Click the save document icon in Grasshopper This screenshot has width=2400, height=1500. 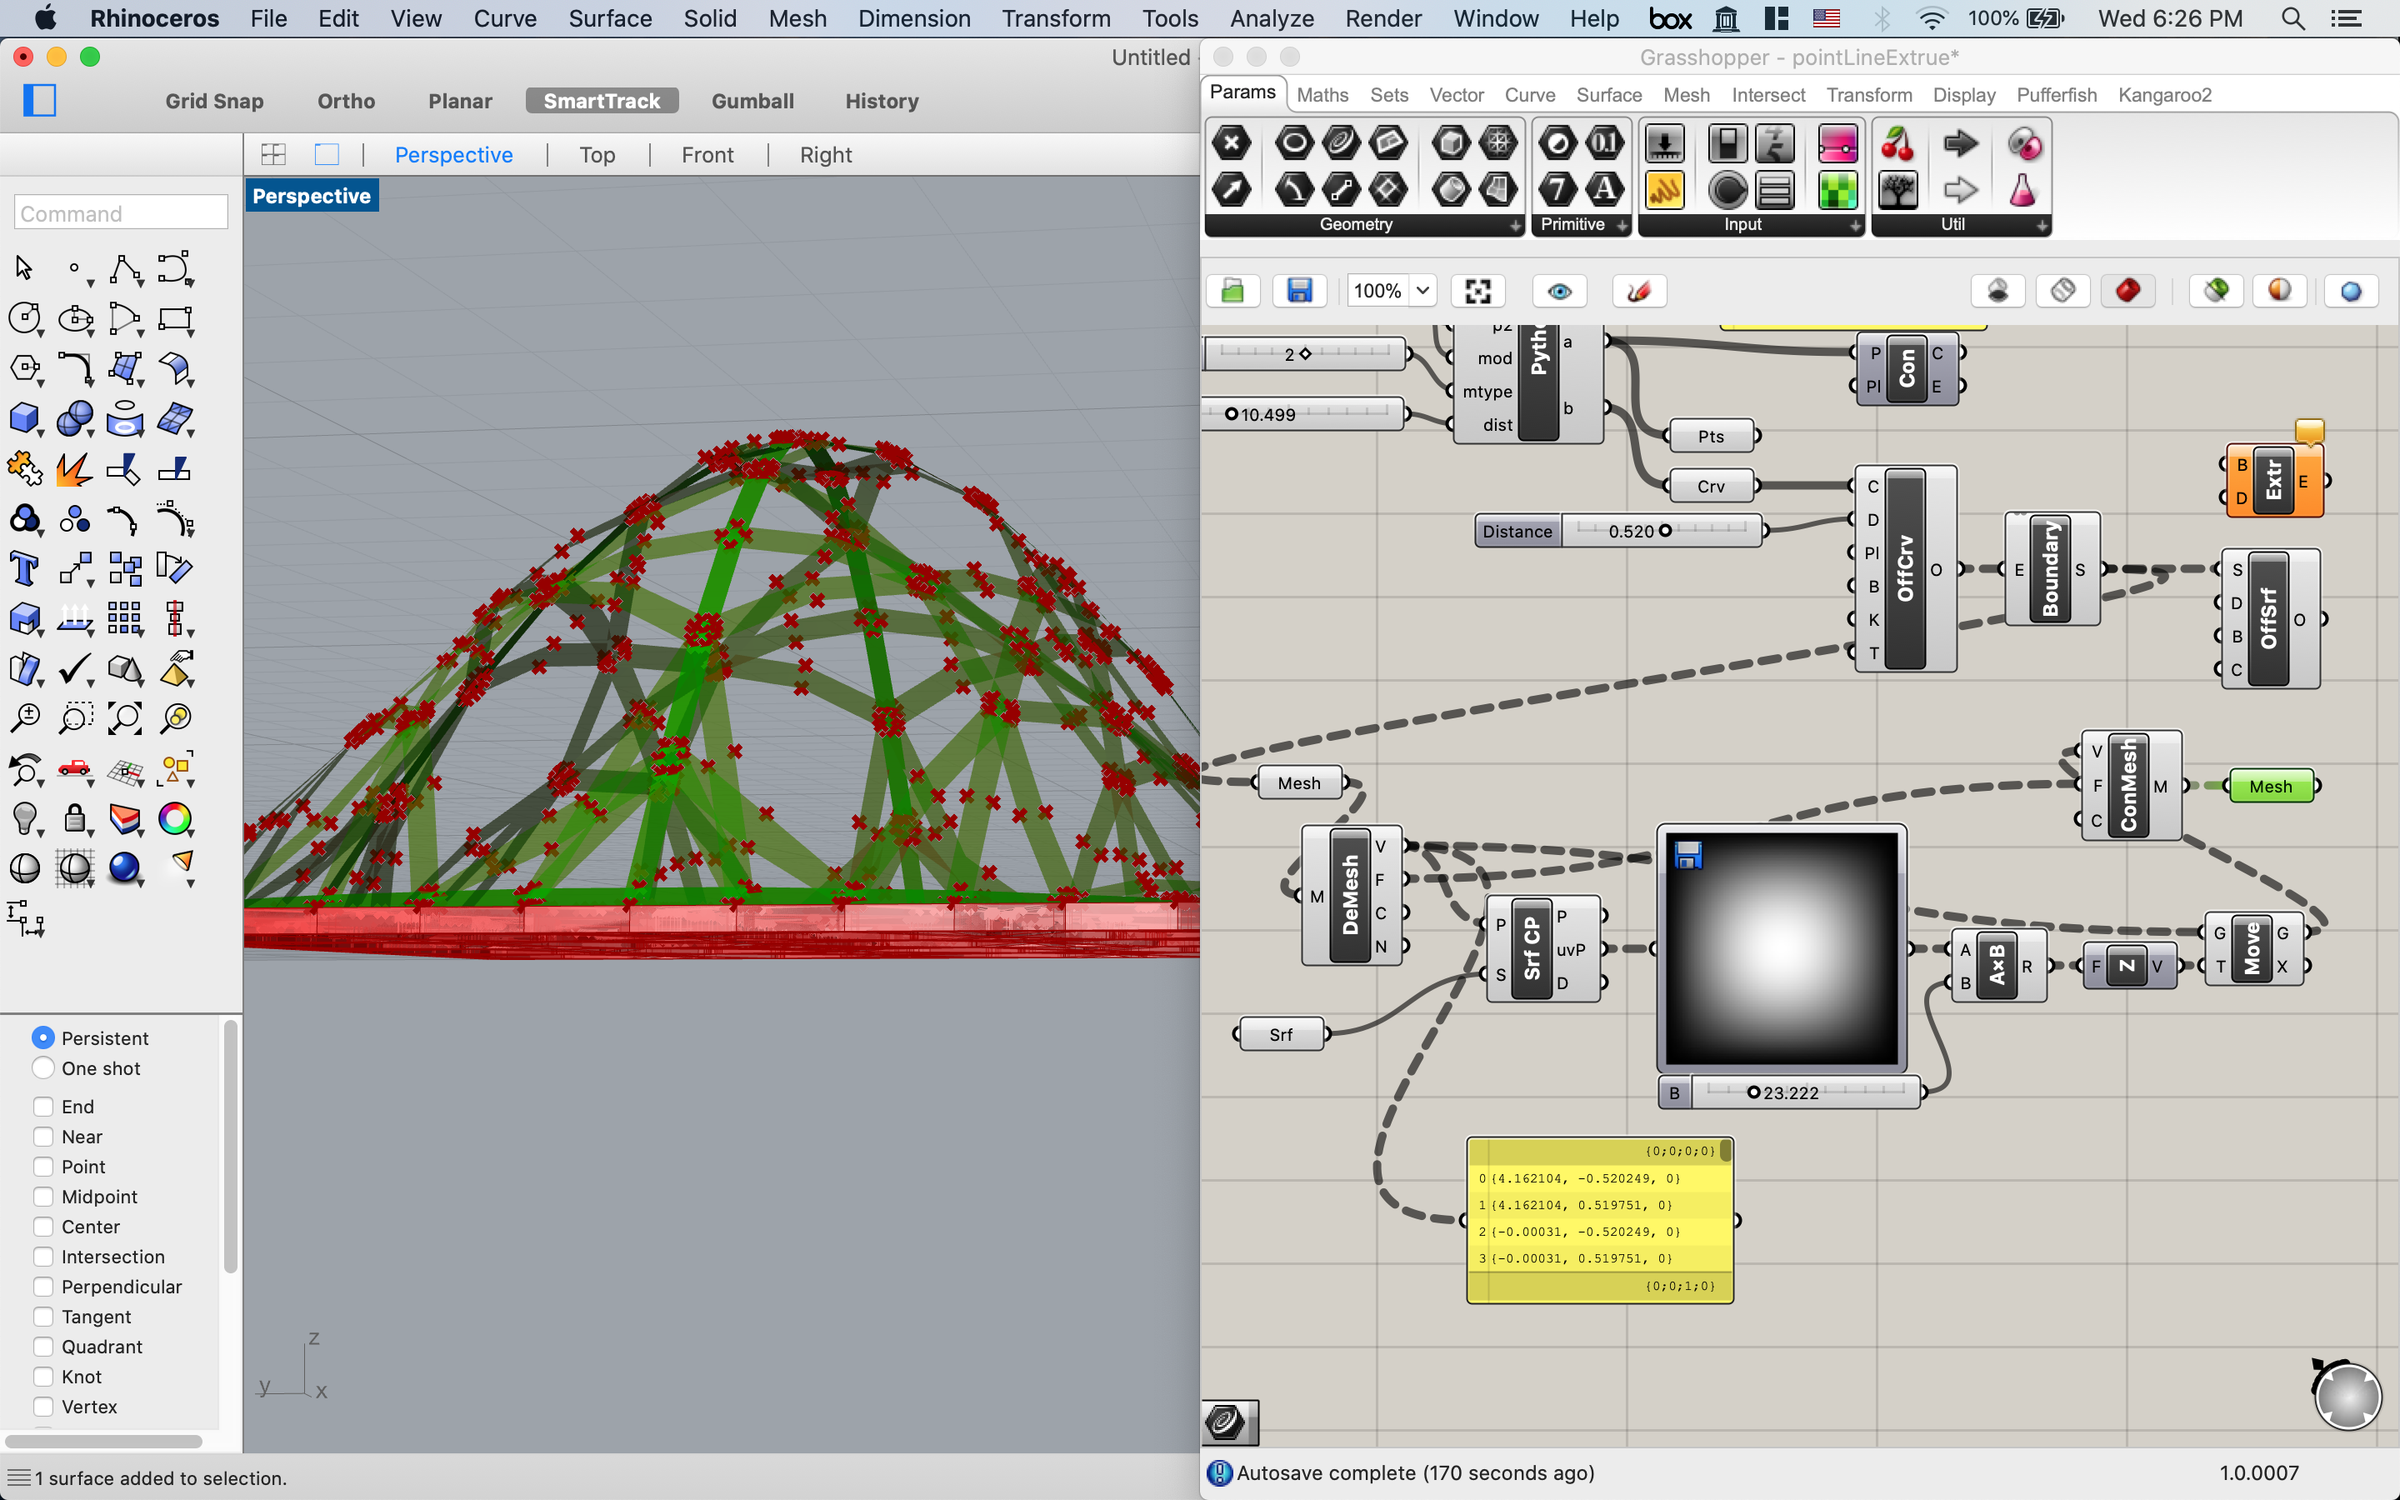click(1300, 290)
